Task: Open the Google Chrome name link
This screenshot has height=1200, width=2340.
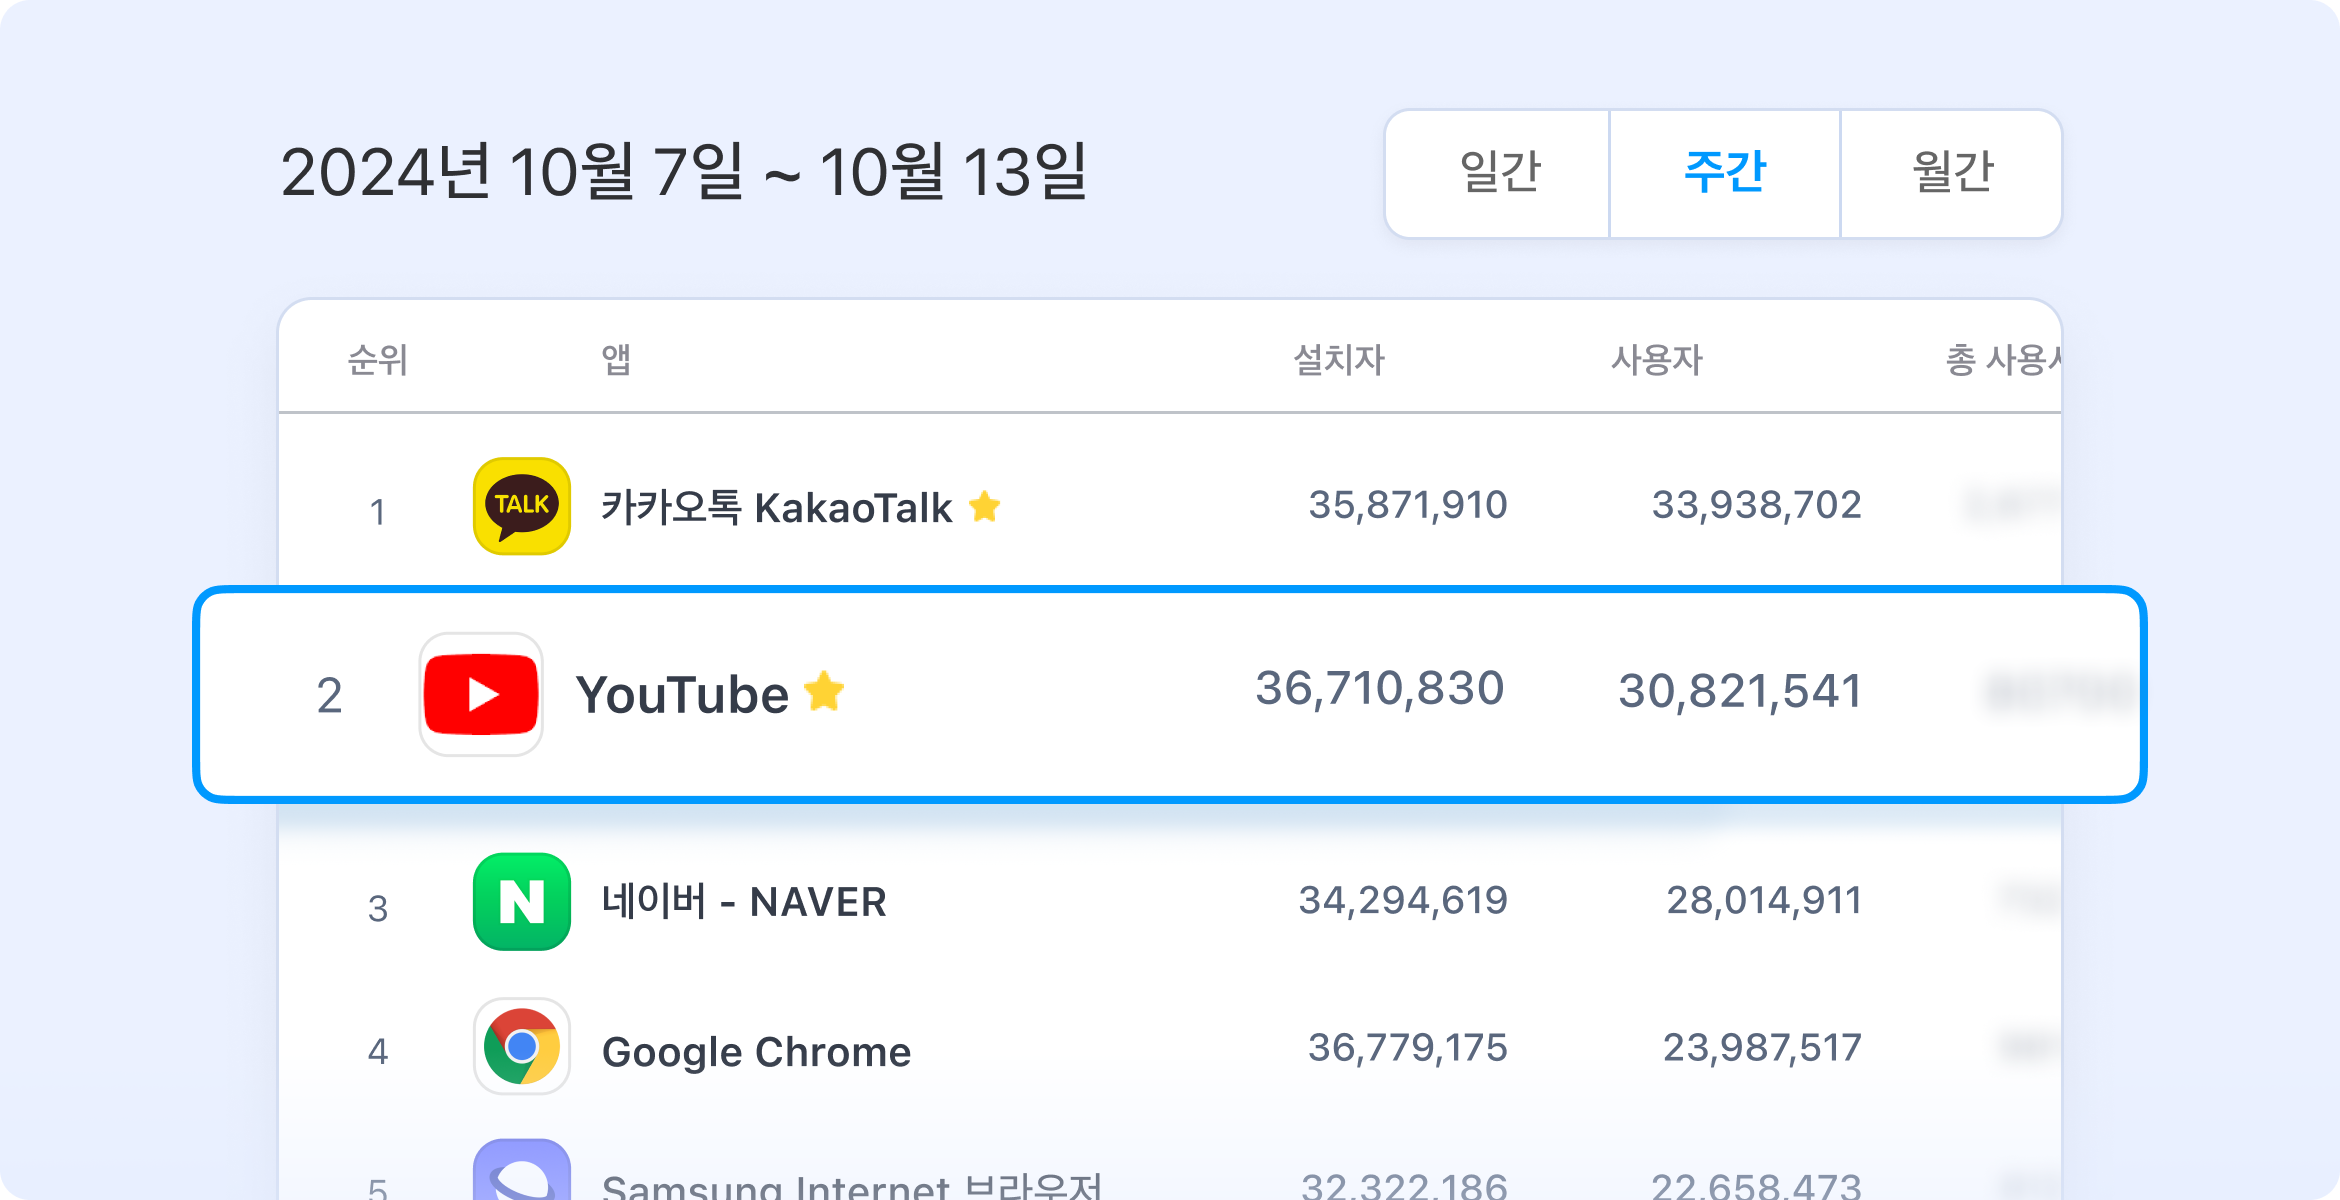Action: [756, 1052]
